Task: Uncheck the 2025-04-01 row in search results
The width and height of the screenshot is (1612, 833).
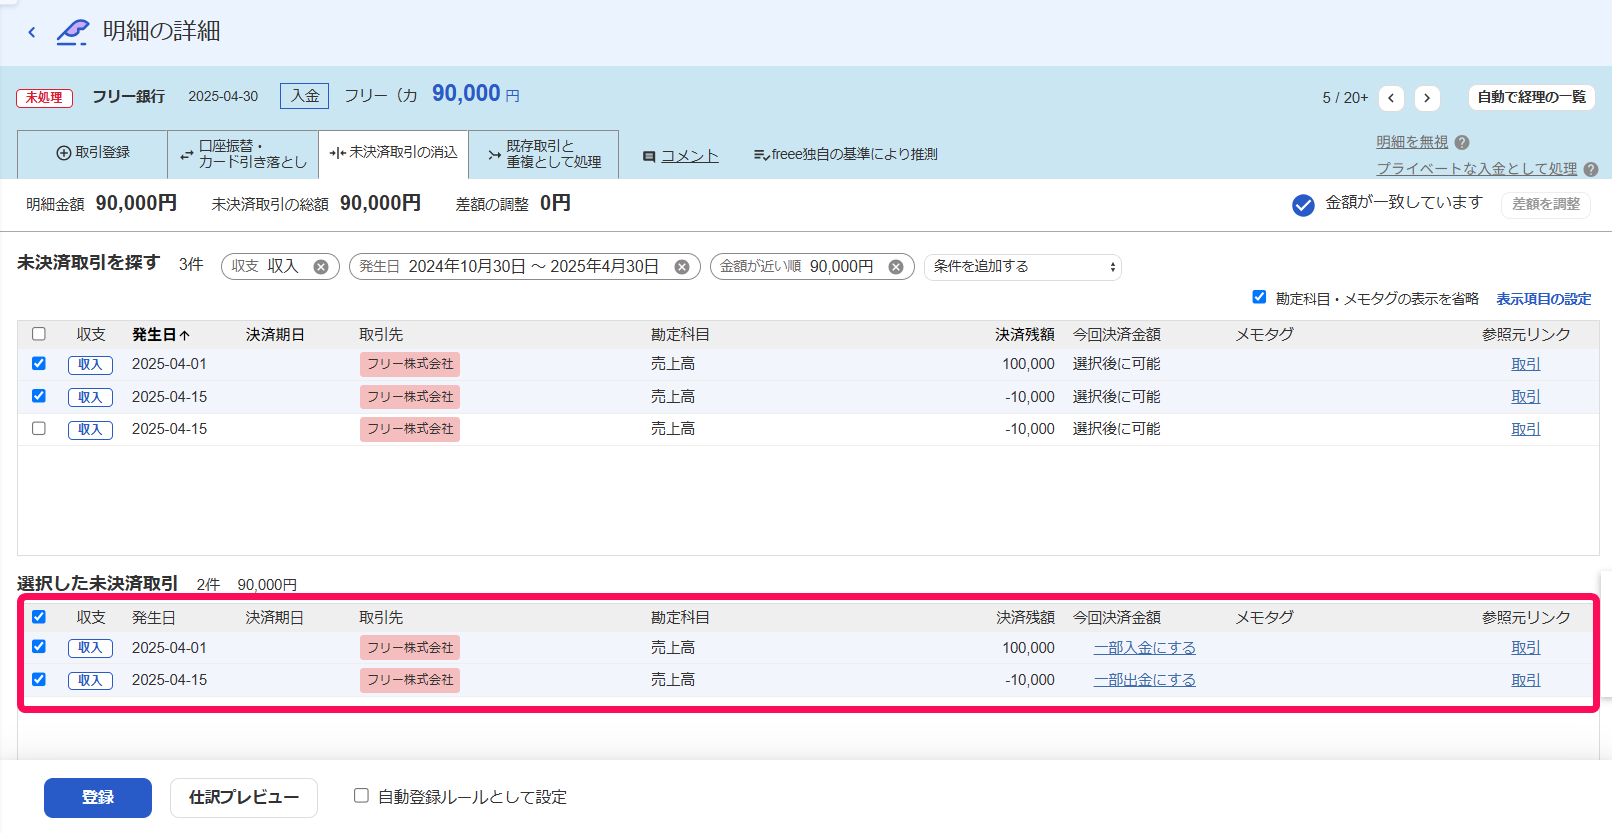Action: (39, 364)
